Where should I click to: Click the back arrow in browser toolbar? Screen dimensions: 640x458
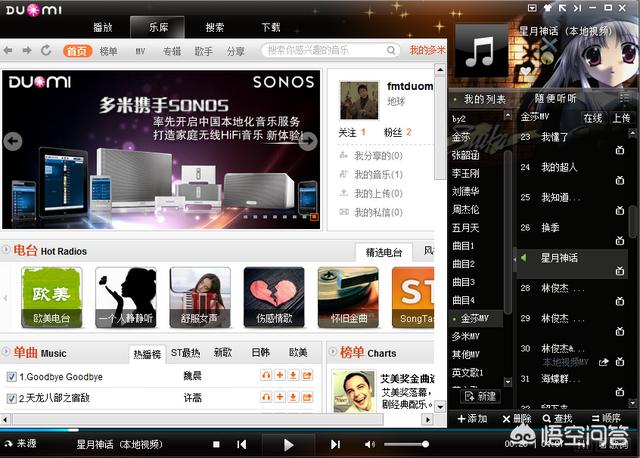tap(7, 50)
